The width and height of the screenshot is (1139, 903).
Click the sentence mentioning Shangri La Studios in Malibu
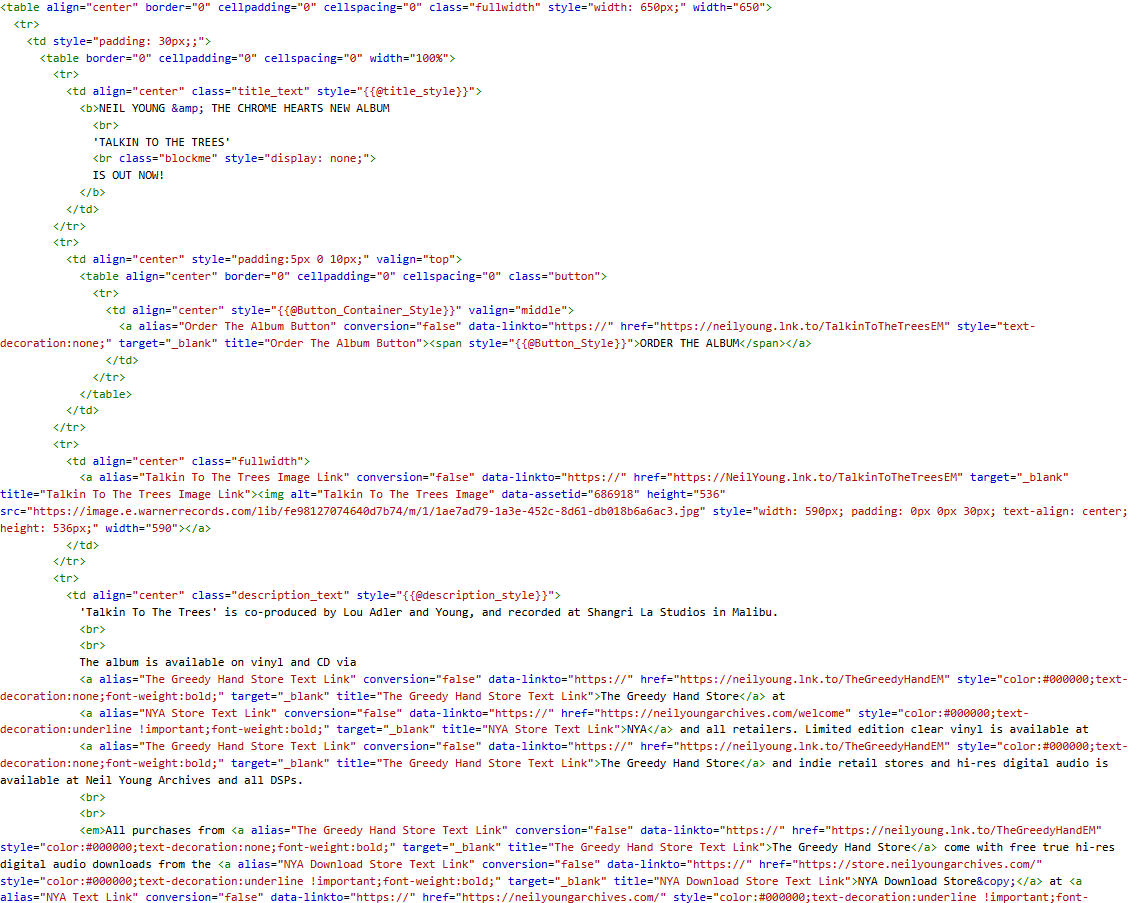click(429, 612)
